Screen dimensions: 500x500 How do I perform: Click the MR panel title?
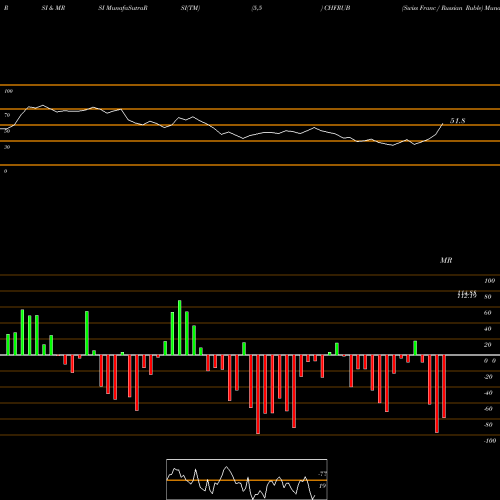[446, 260]
